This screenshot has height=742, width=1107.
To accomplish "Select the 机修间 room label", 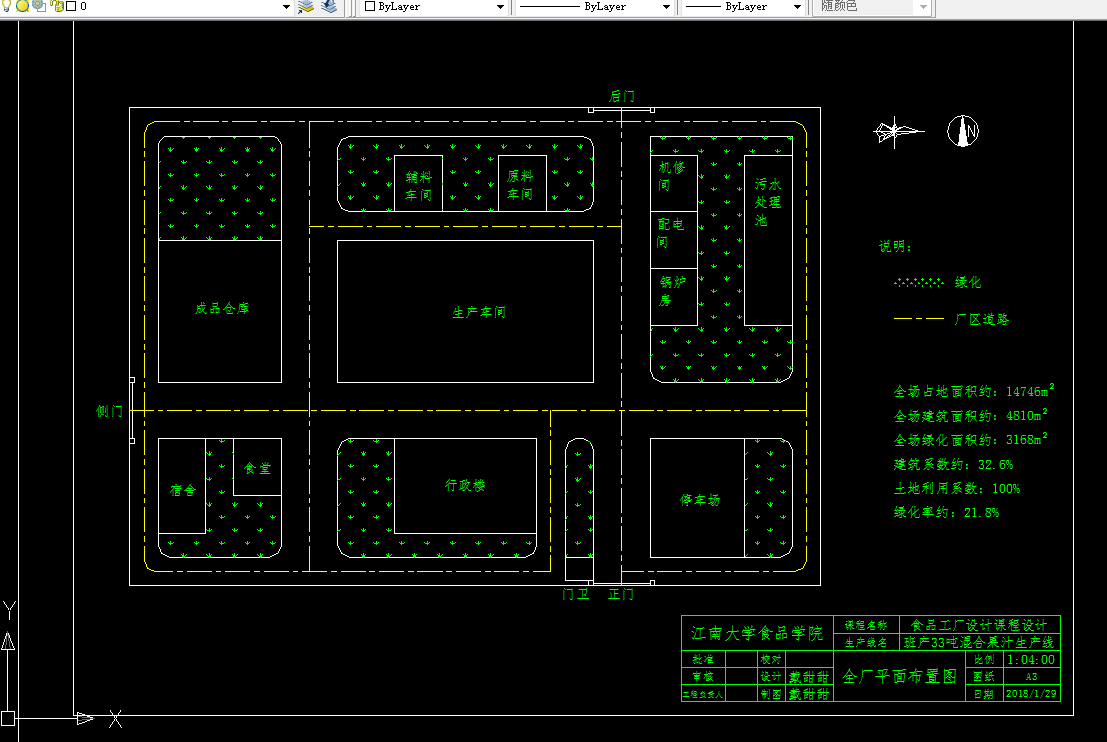I will pyautogui.click(x=671, y=176).
